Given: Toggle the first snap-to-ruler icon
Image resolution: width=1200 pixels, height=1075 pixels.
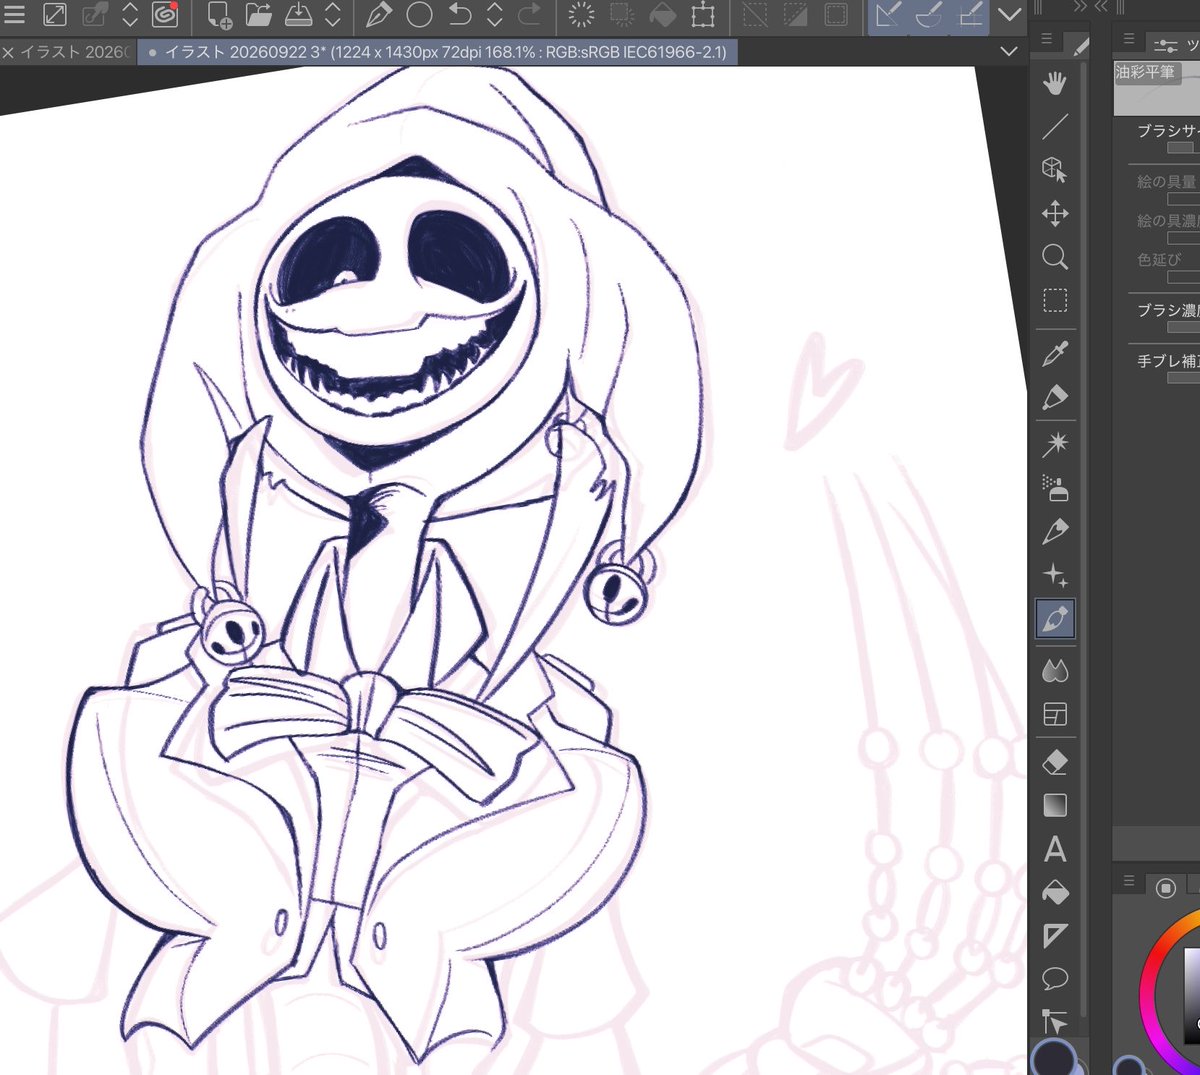Looking at the screenshot, I should pos(888,15).
